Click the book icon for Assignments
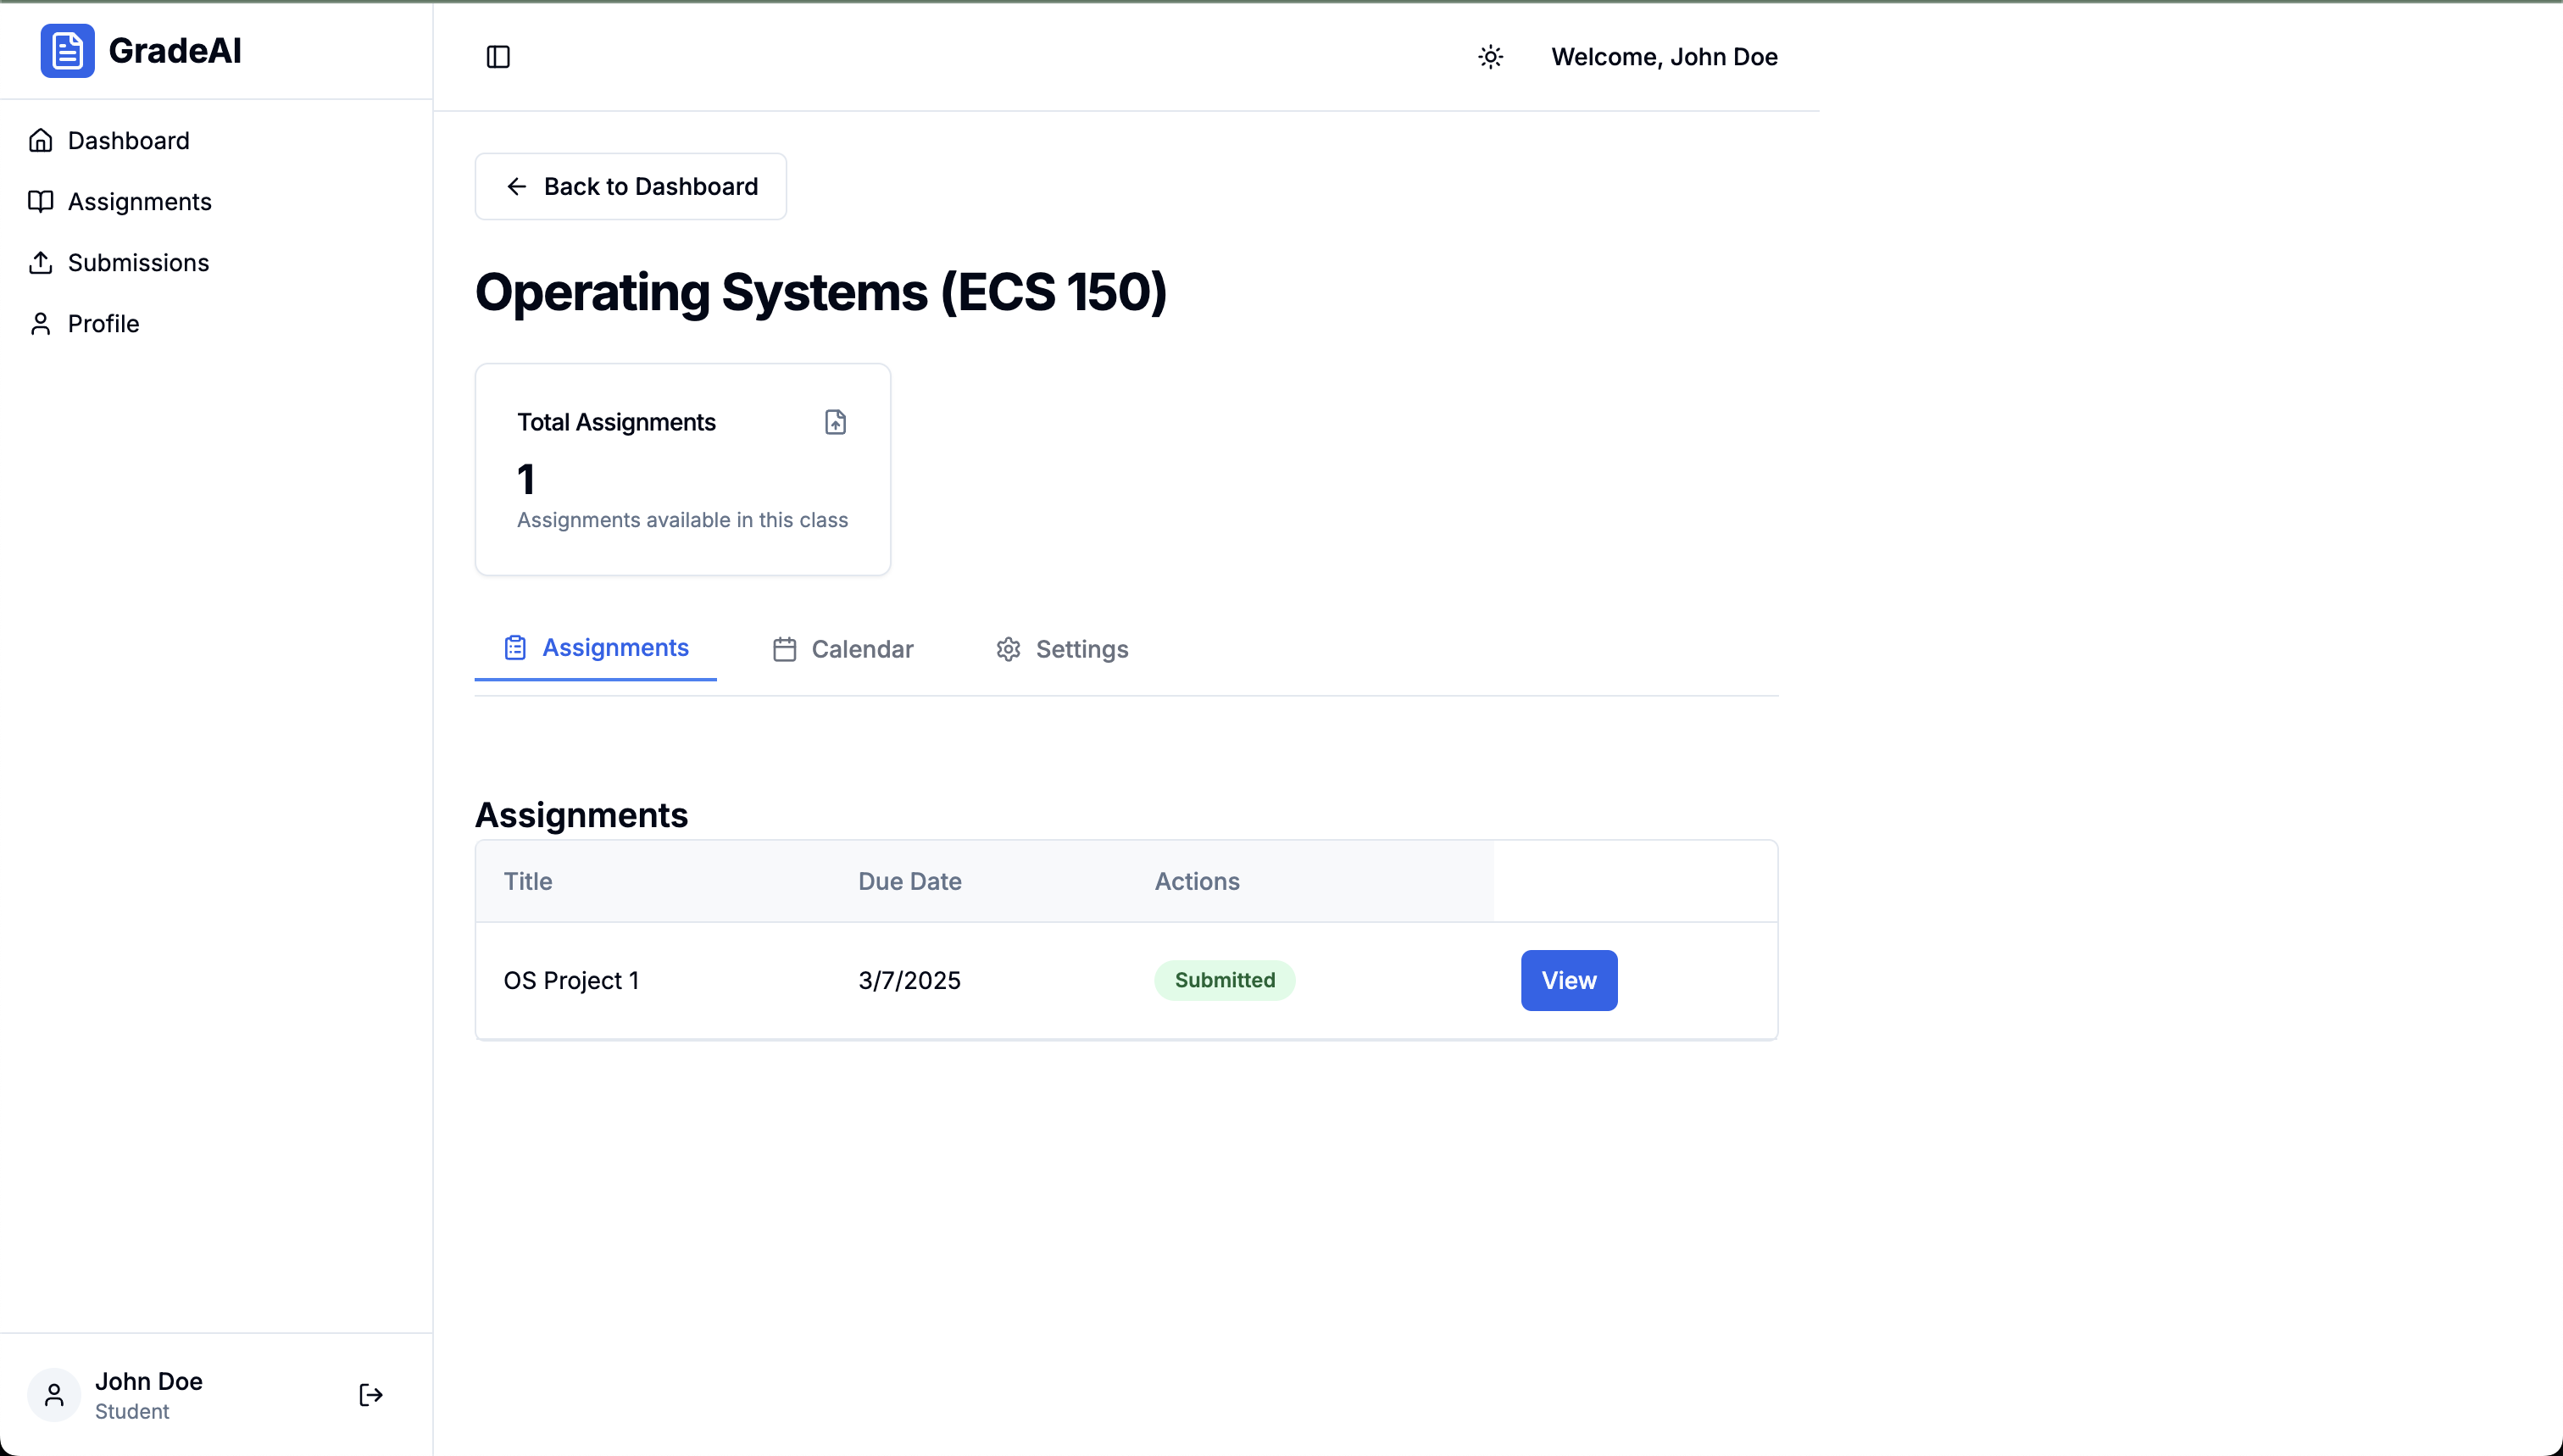 [x=41, y=202]
